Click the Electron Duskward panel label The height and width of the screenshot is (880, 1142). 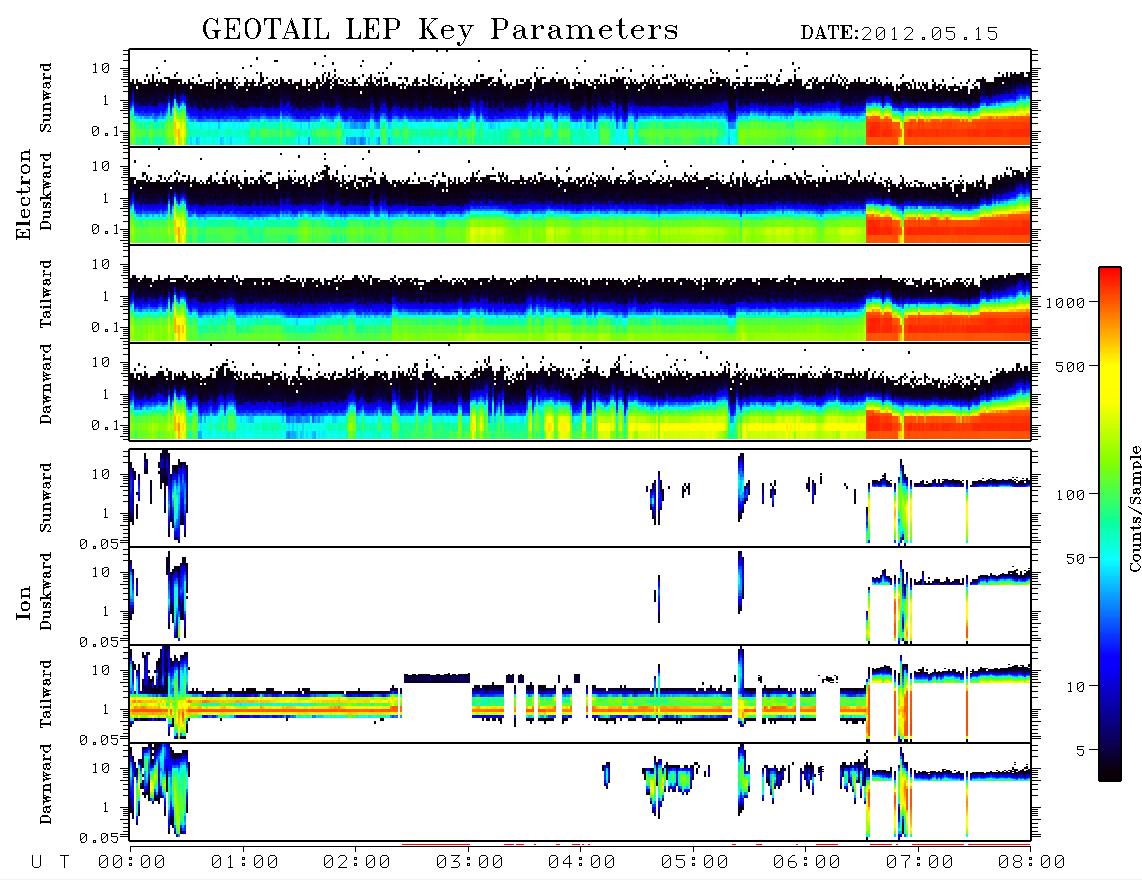[x=46, y=191]
